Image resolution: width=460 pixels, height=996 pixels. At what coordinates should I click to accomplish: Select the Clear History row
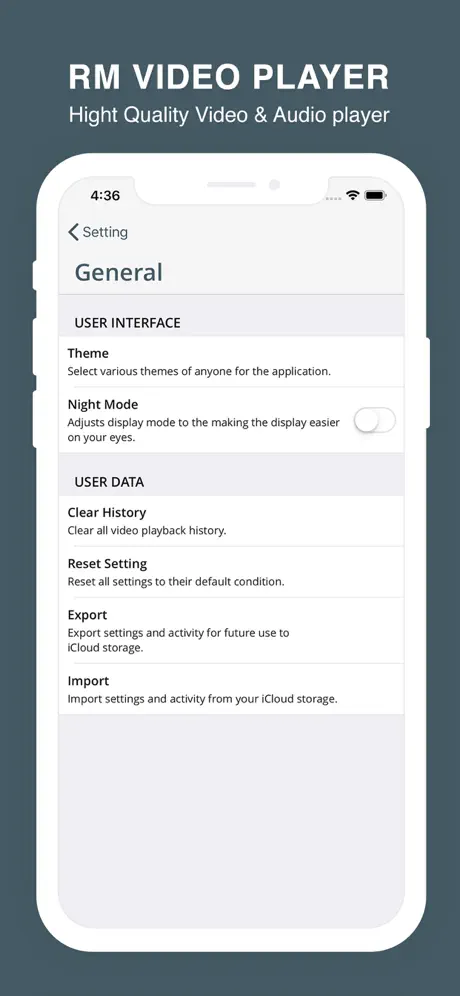[231, 521]
